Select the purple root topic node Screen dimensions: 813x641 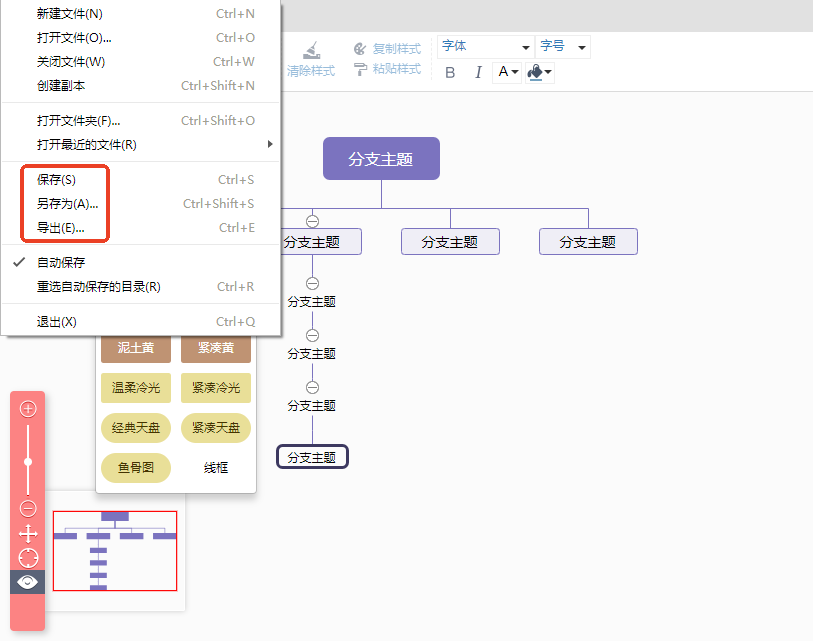[x=382, y=159]
